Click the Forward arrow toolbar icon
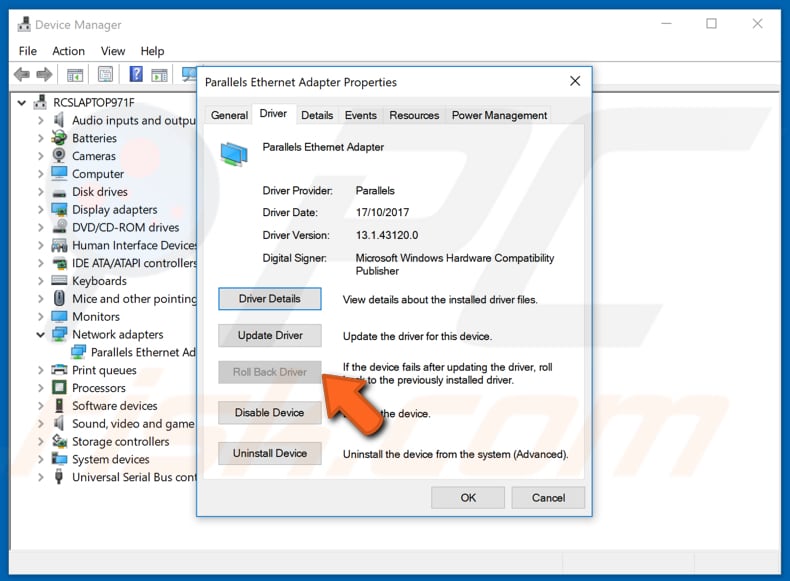The width and height of the screenshot is (790, 581). [x=44, y=75]
